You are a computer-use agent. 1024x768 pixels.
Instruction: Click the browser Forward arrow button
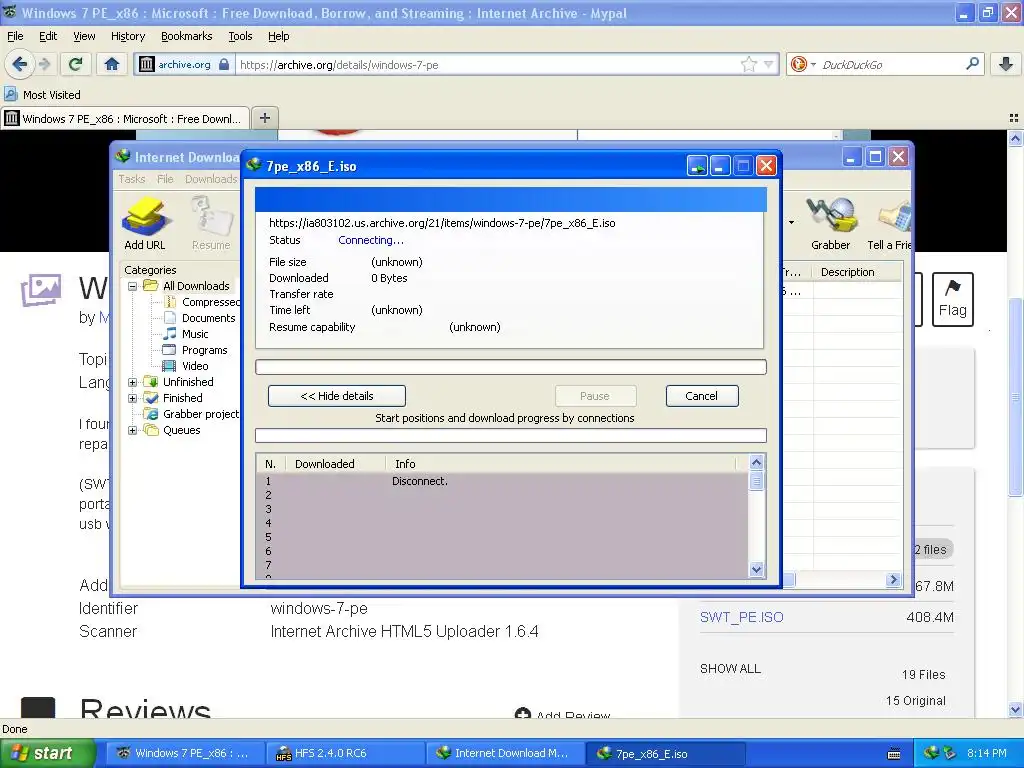point(44,64)
